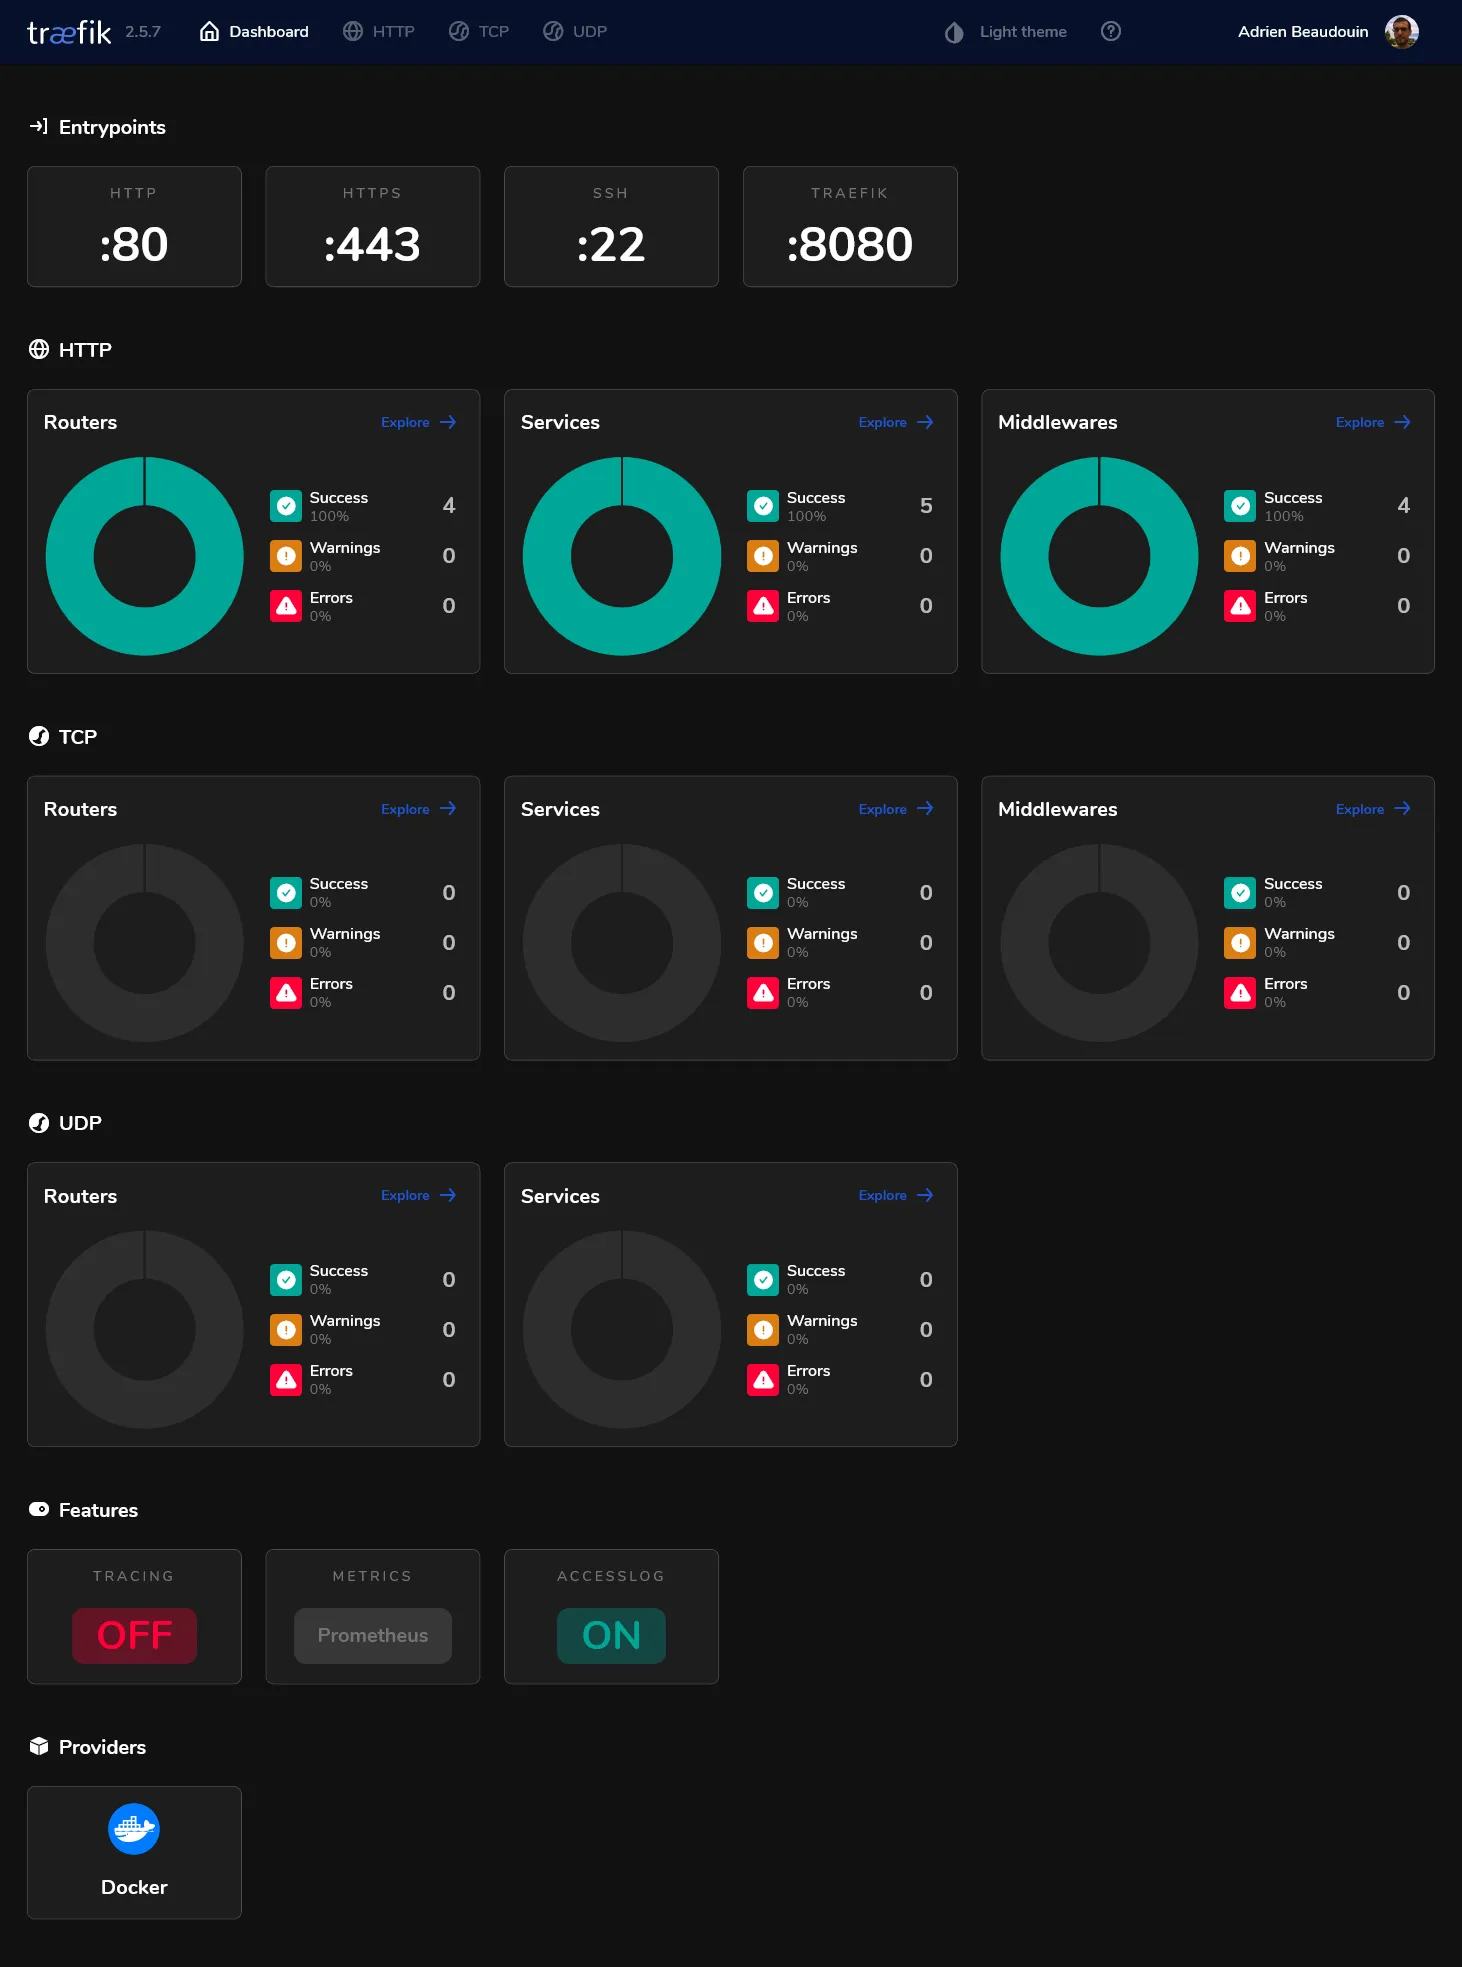Open the Dashboard nav tab
Image resolution: width=1462 pixels, height=1967 pixels.
(x=254, y=32)
